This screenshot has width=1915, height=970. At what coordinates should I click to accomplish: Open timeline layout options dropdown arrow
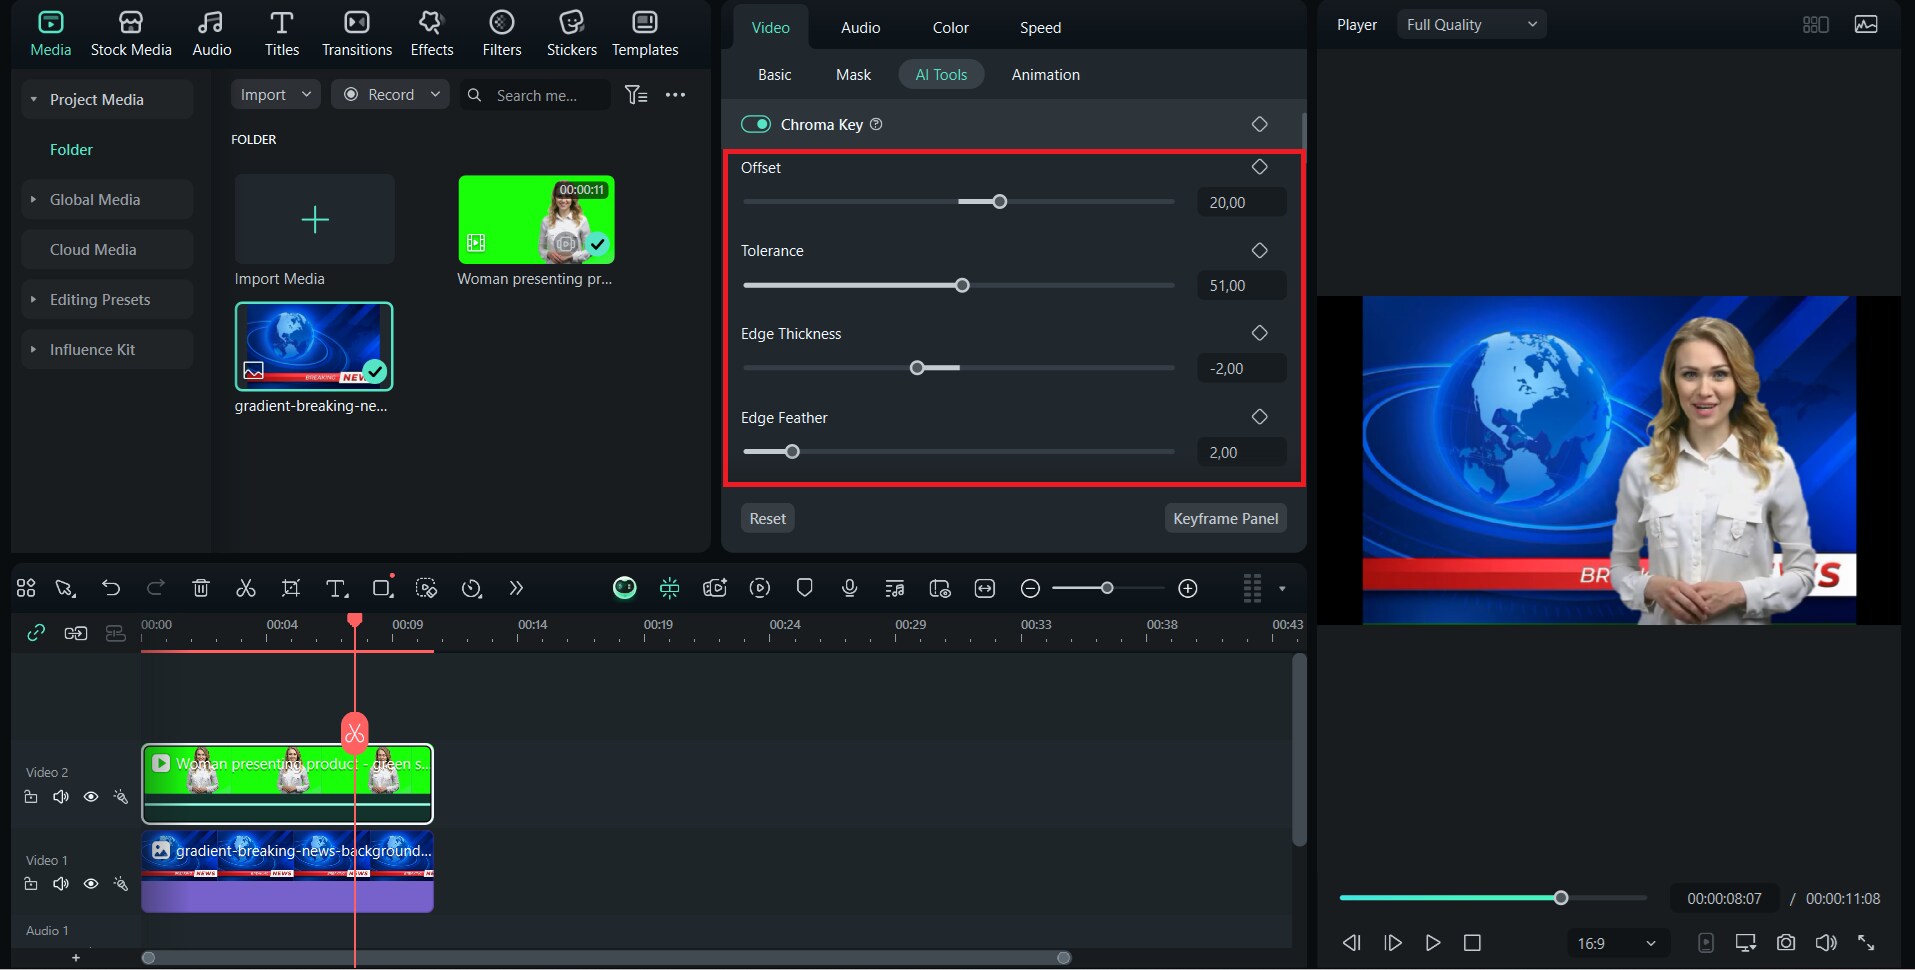coord(1282,588)
